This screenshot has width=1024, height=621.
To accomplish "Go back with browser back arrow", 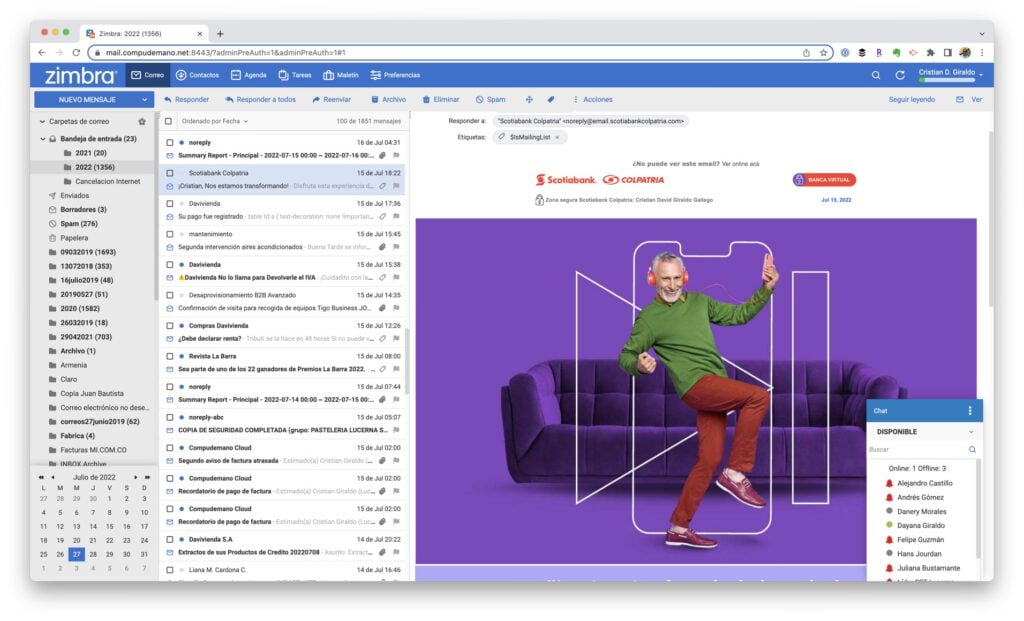I will pos(42,52).
